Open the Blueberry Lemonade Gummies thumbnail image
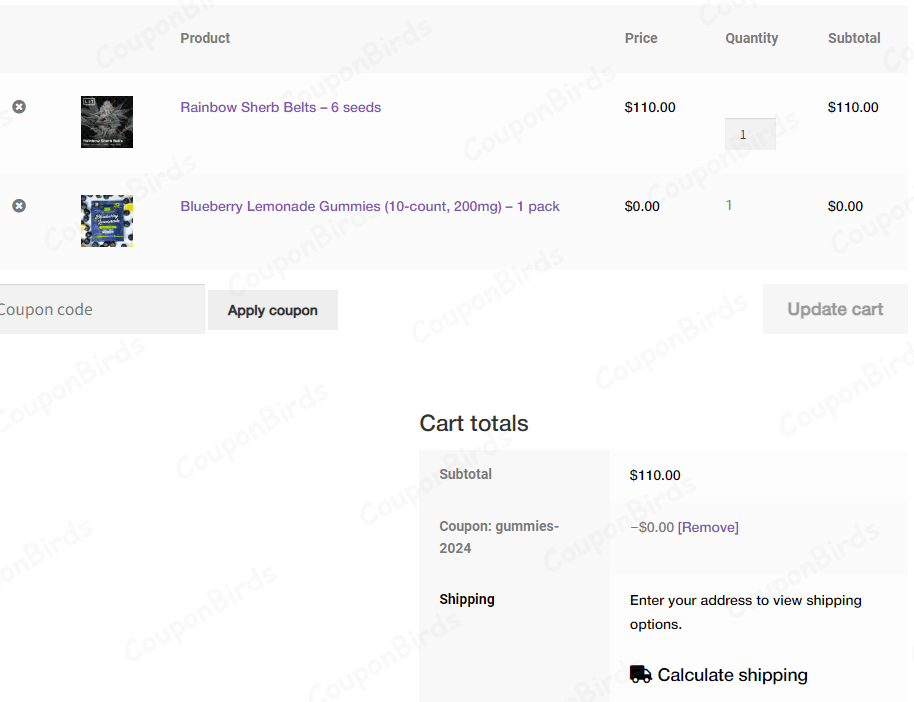Screen dimensions: 914x702 107,221
